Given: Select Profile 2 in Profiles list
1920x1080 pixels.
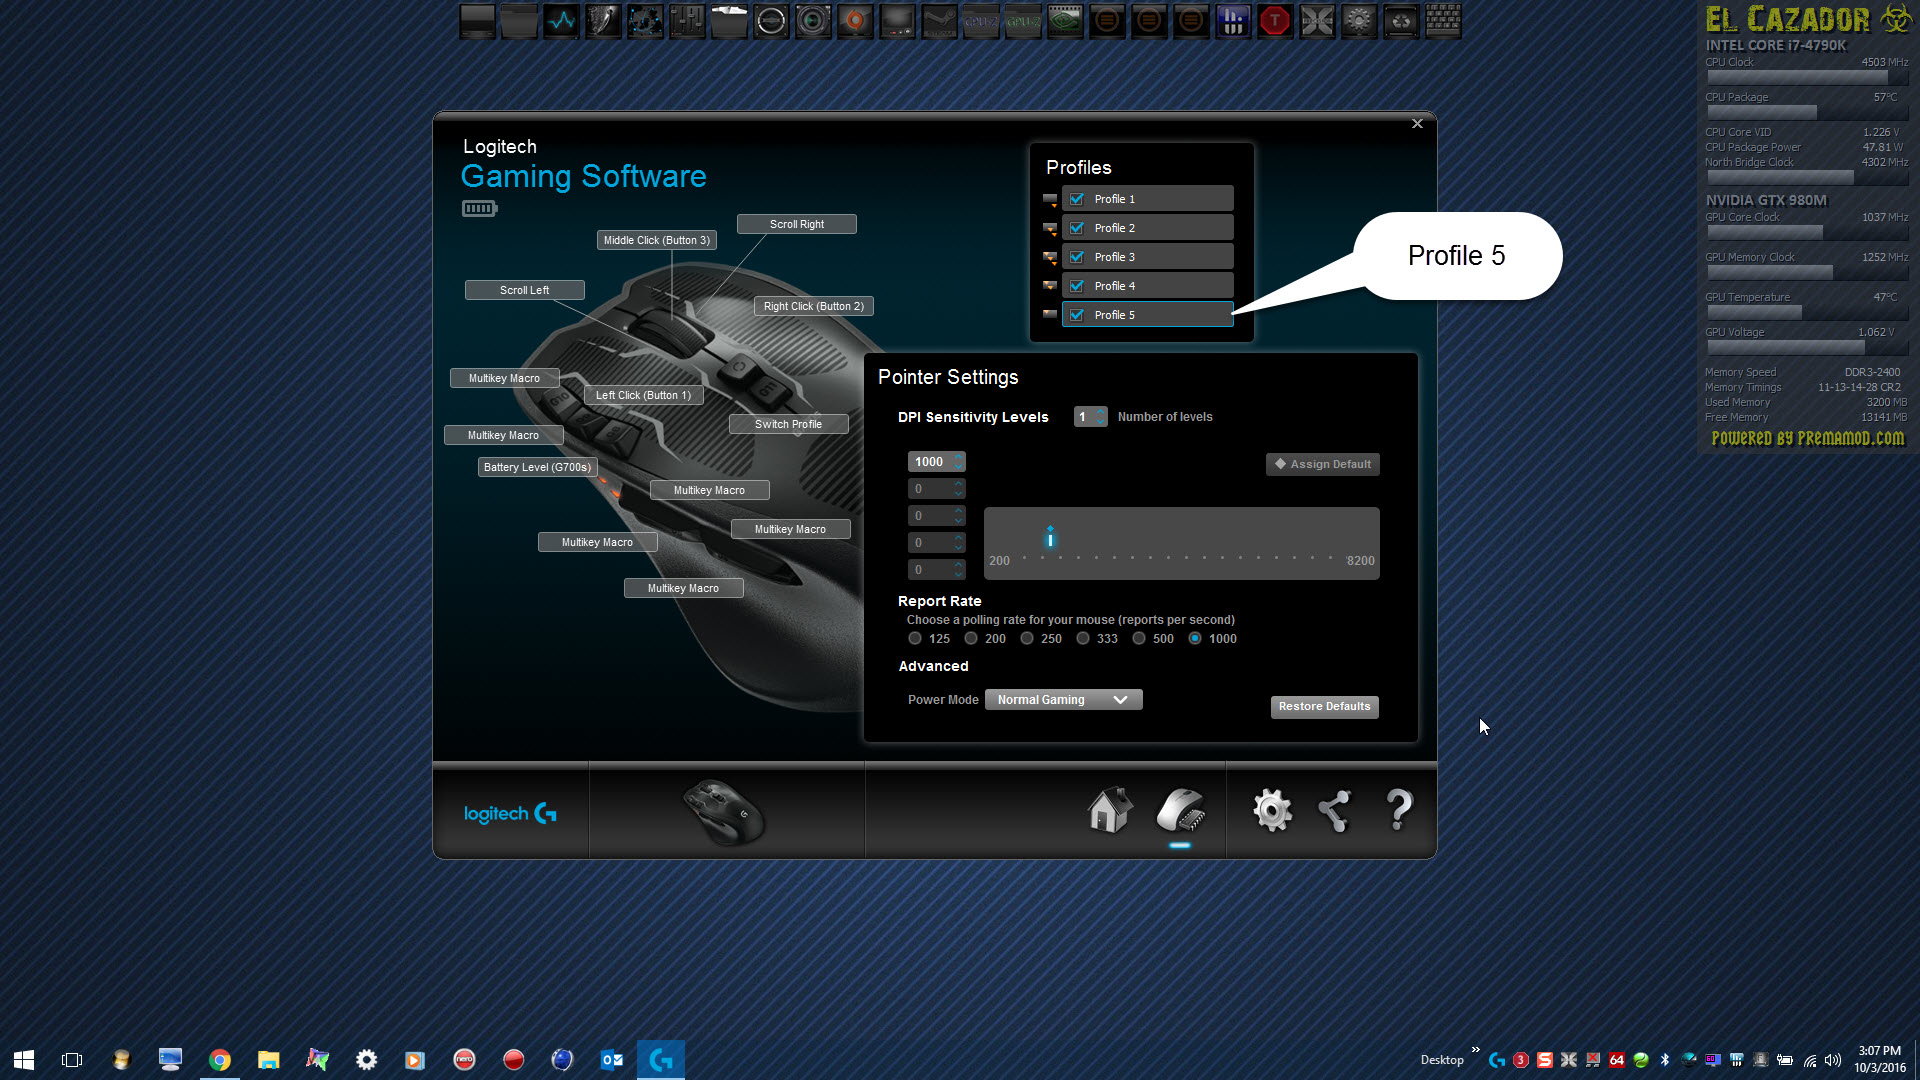Looking at the screenshot, I should 1150,228.
